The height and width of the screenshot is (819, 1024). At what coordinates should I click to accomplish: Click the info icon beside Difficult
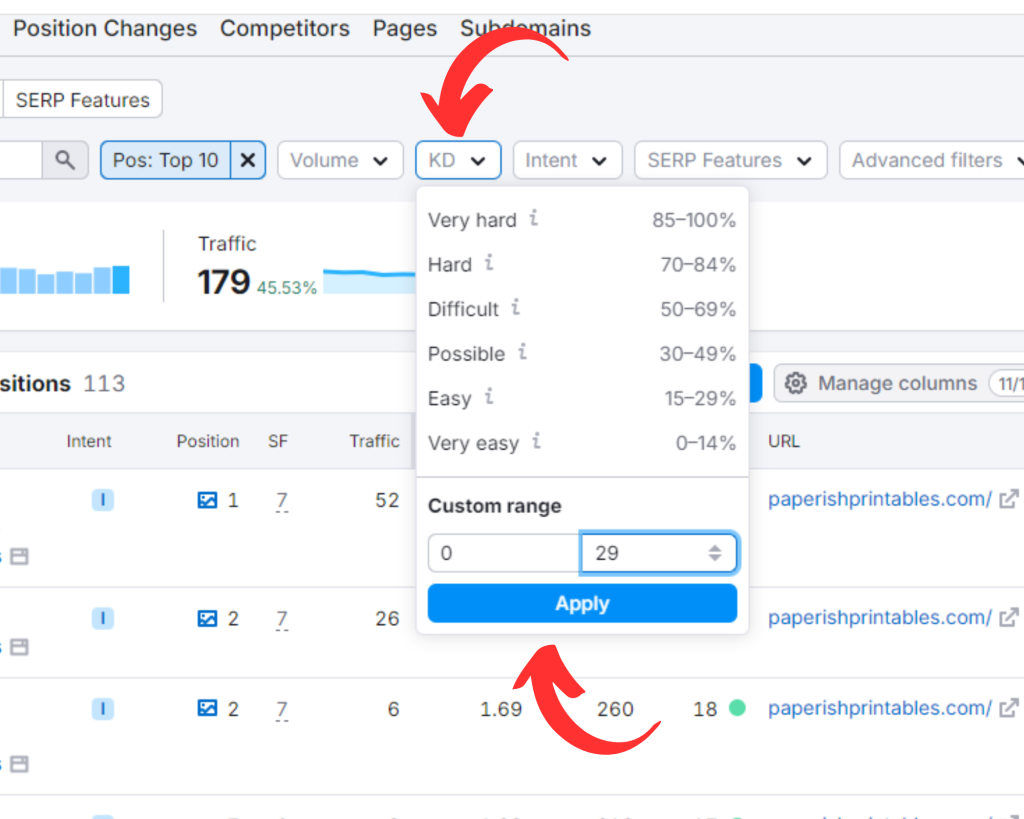(516, 307)
